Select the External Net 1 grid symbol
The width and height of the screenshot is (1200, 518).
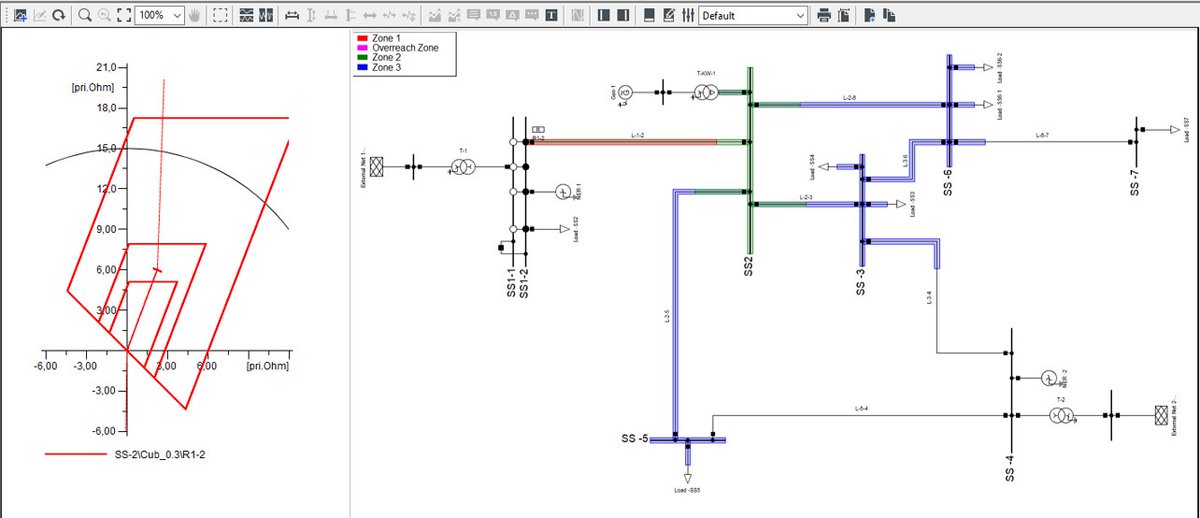pyautogui.click(x=377, y=167)
